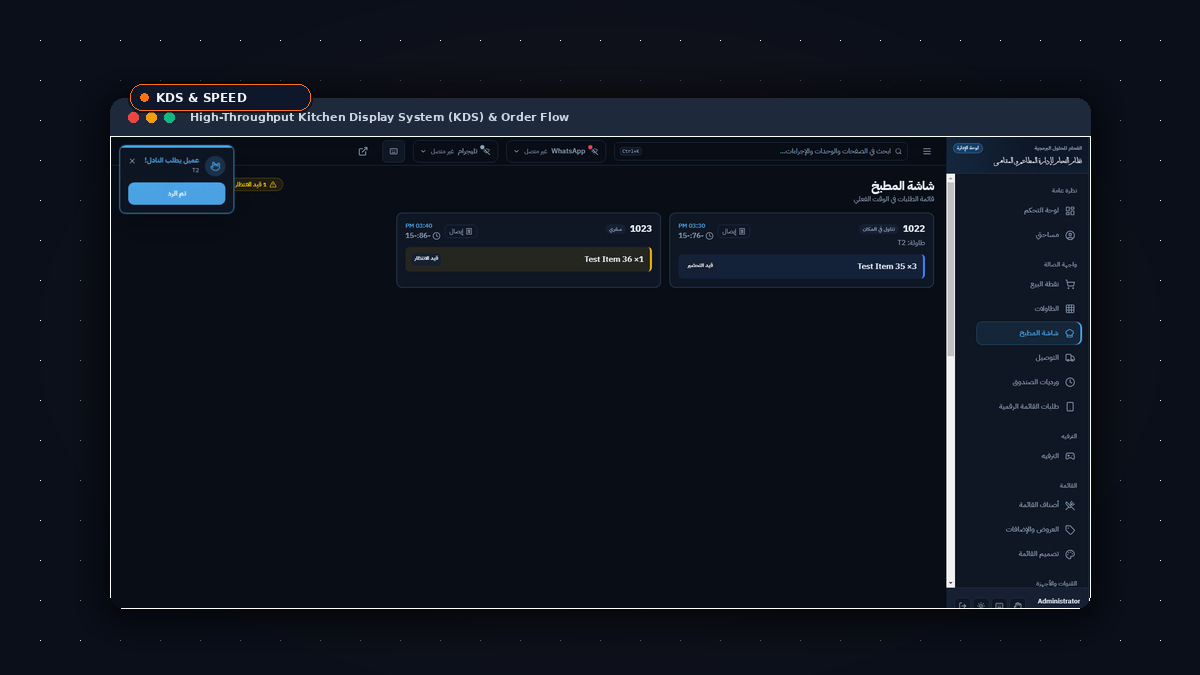
Task: Open the external link icon in top bar
Action: tap(363, 151)
